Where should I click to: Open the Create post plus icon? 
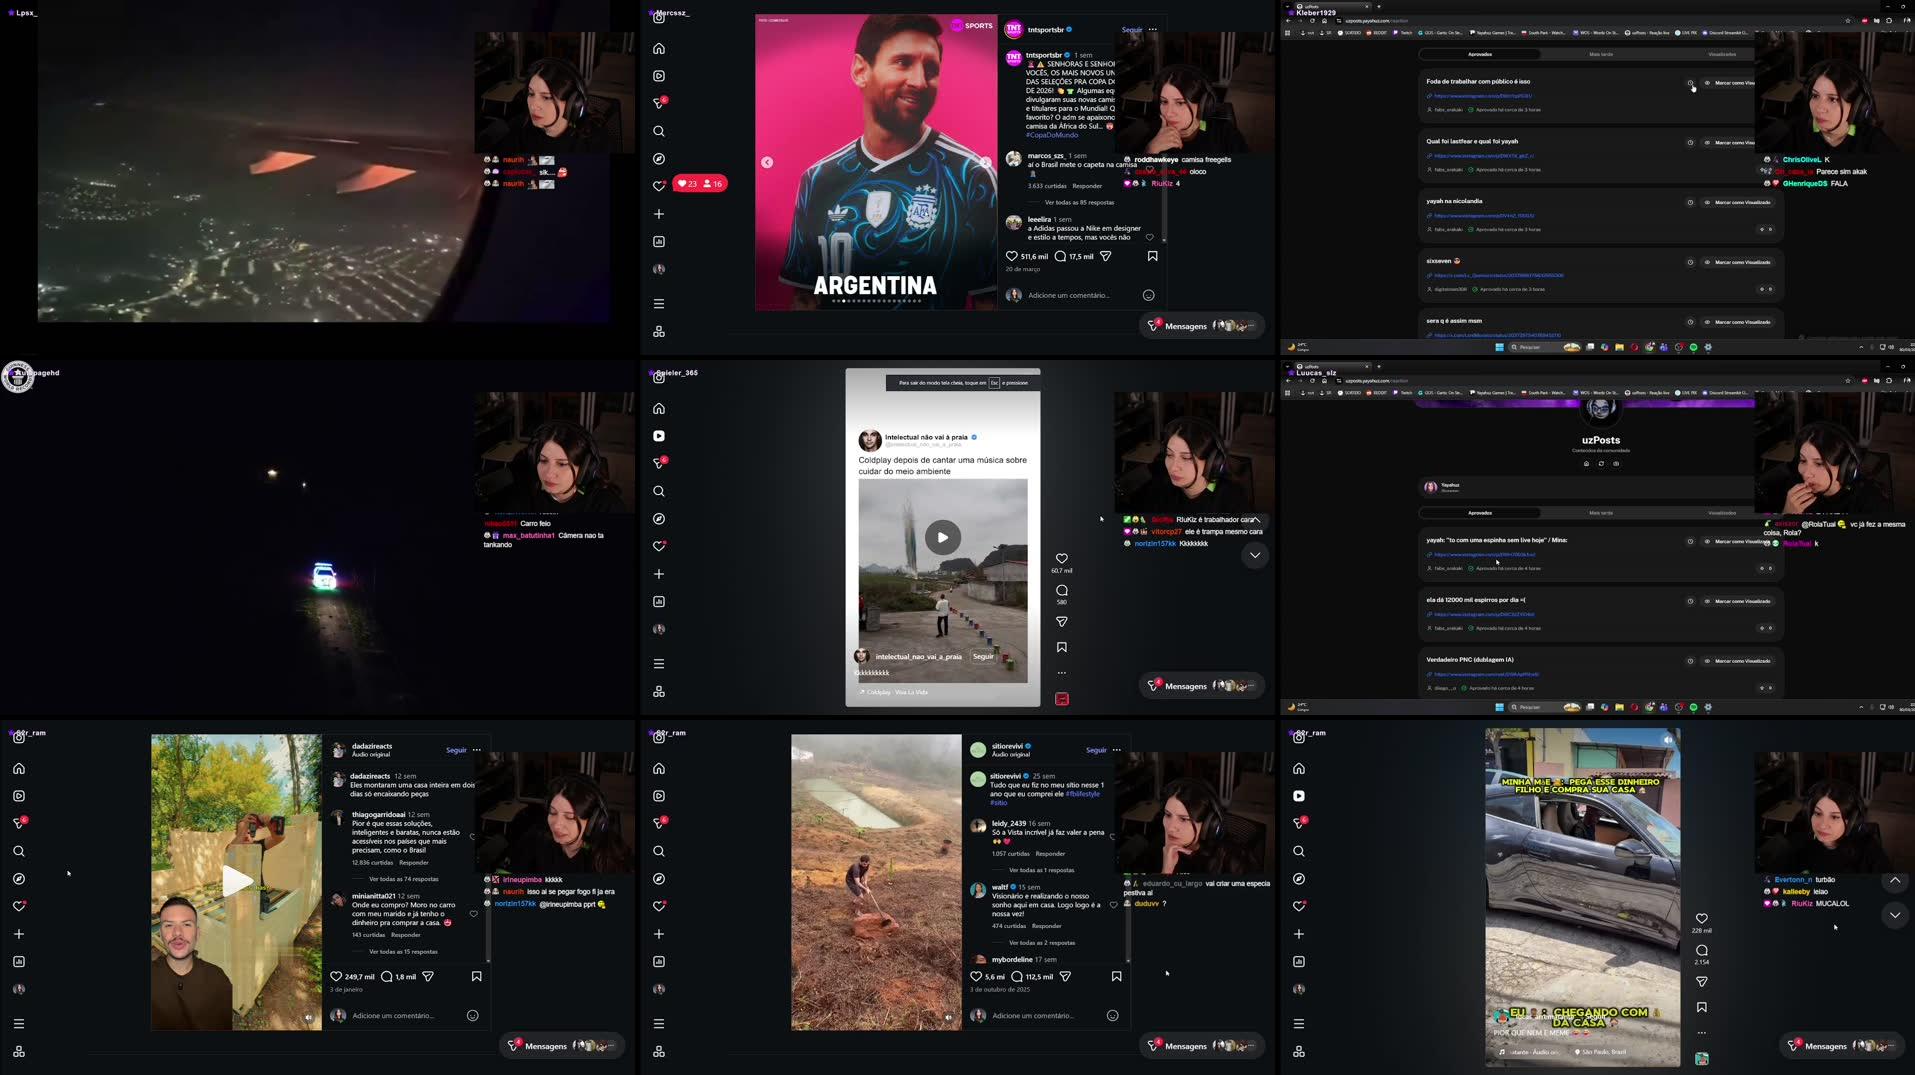point(658,213)
